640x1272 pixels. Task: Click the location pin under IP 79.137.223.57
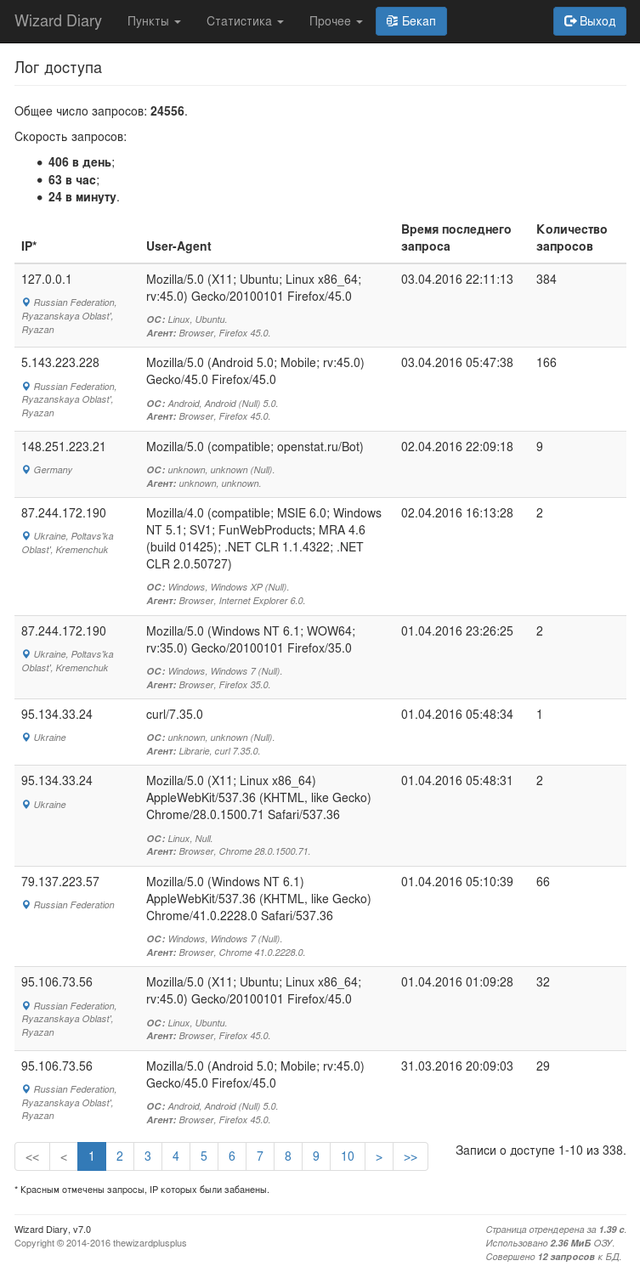pyautogui.click(x=26, y=905)
